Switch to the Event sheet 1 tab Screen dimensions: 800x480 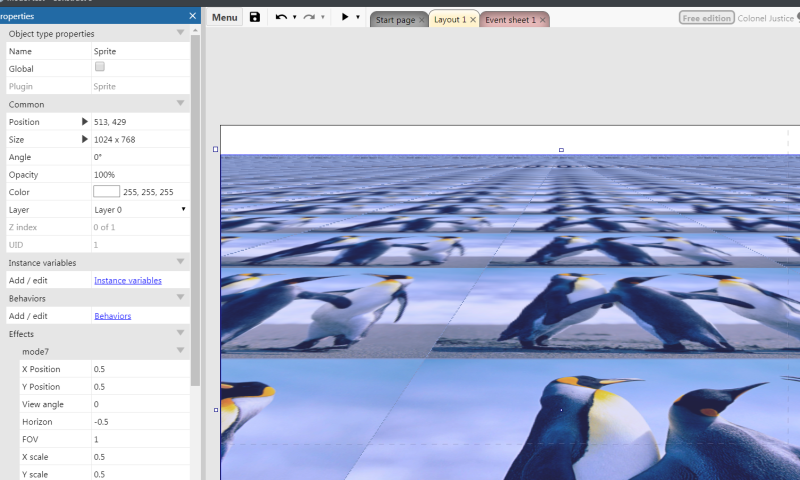(510, 20)
